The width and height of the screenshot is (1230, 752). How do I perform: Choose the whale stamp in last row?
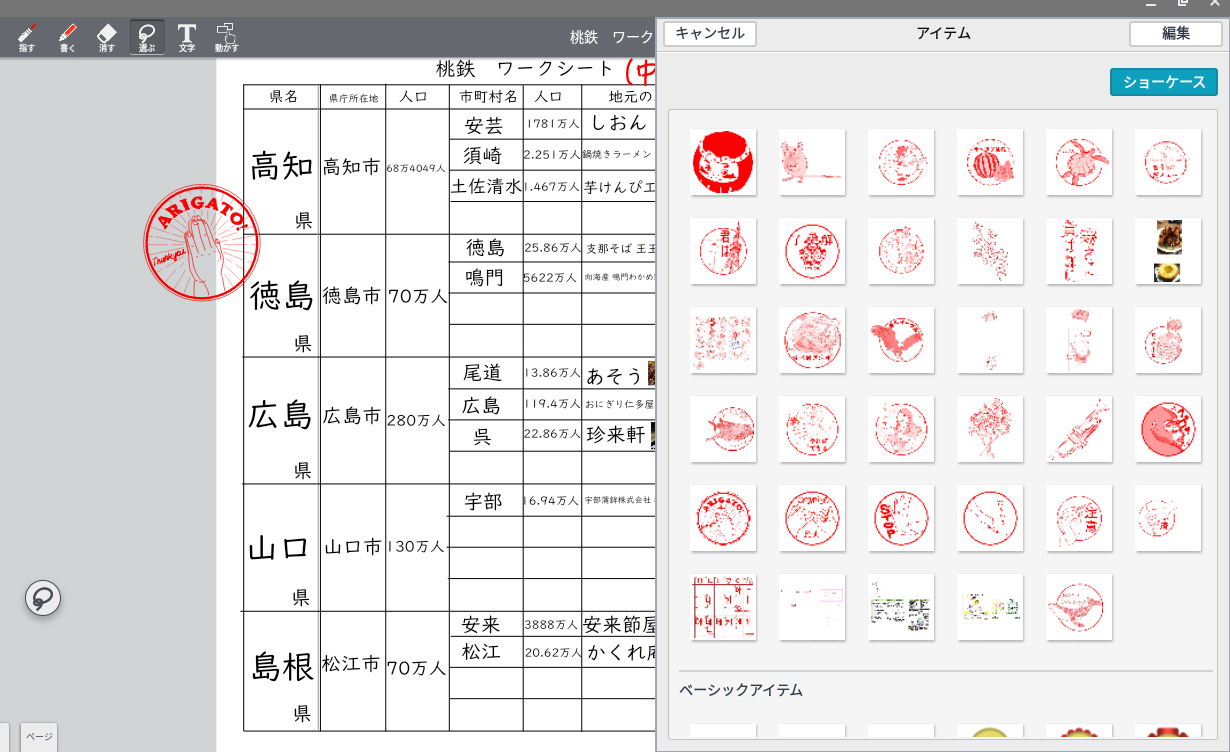click(1078, 607)
